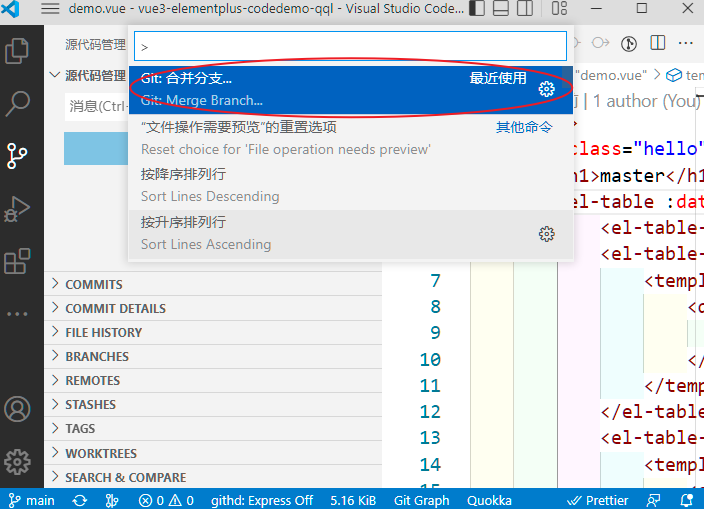Expand the WORKTREES section

click(x=213, y=453)
